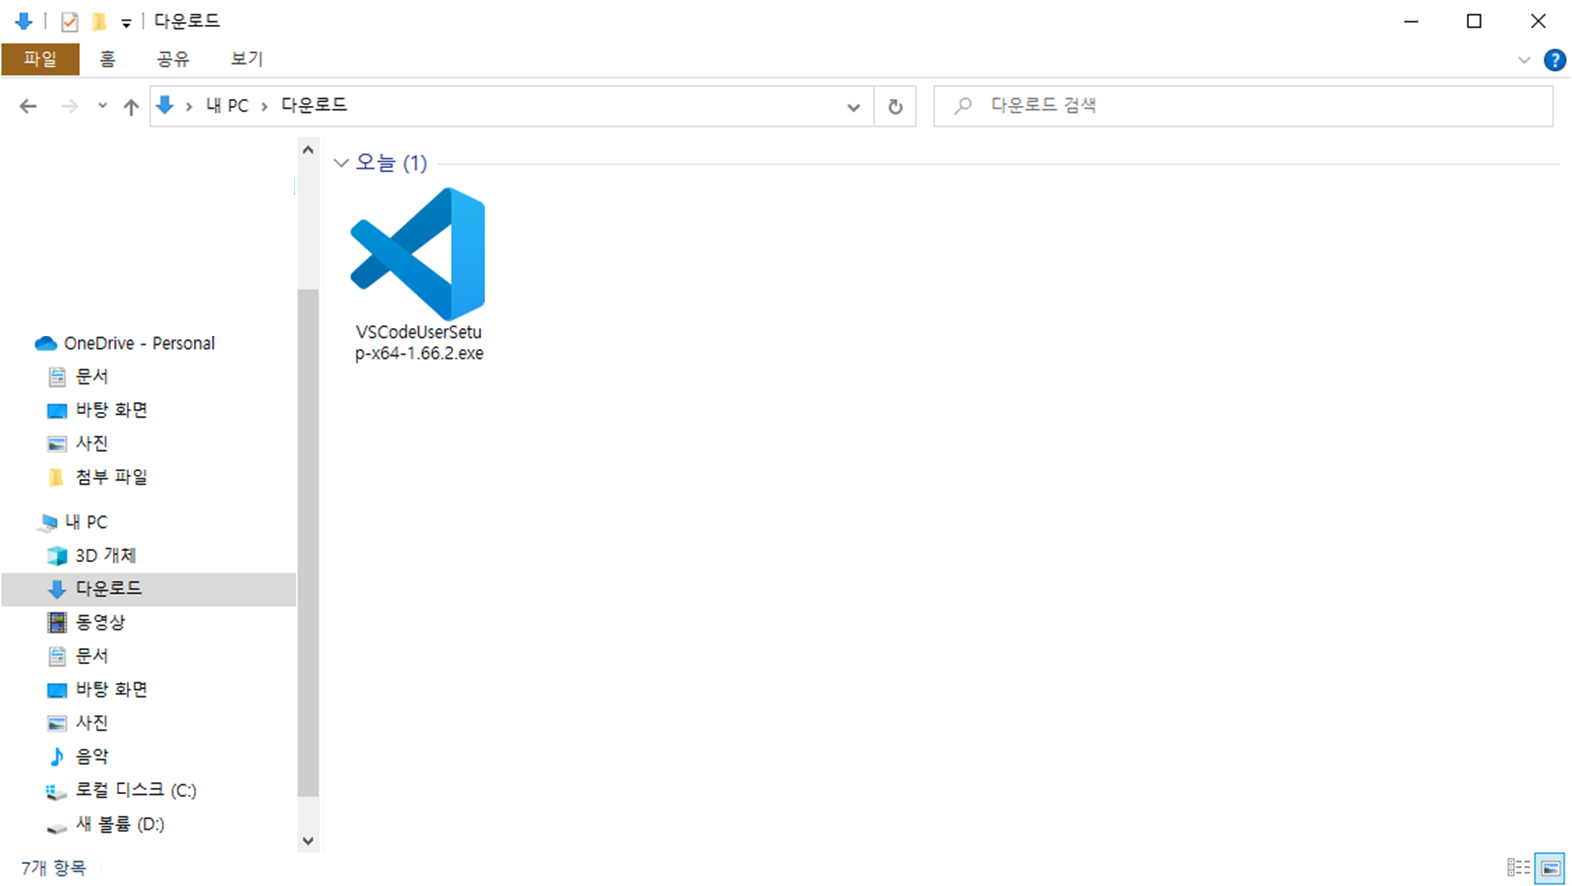Switch to details view layout
Image resolution: width=1572 pixels, height=886 pixels.
(1518, 868)
